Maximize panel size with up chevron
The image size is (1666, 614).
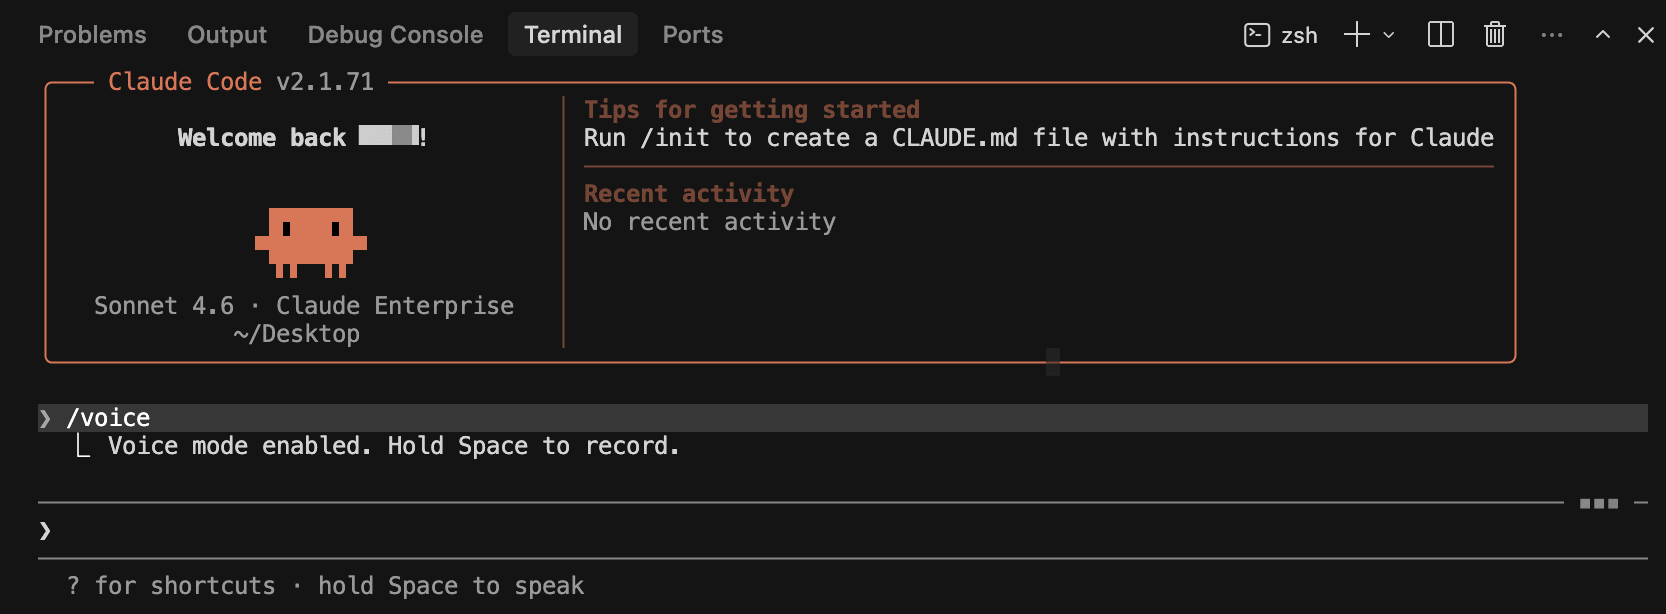click(1603, 35)
